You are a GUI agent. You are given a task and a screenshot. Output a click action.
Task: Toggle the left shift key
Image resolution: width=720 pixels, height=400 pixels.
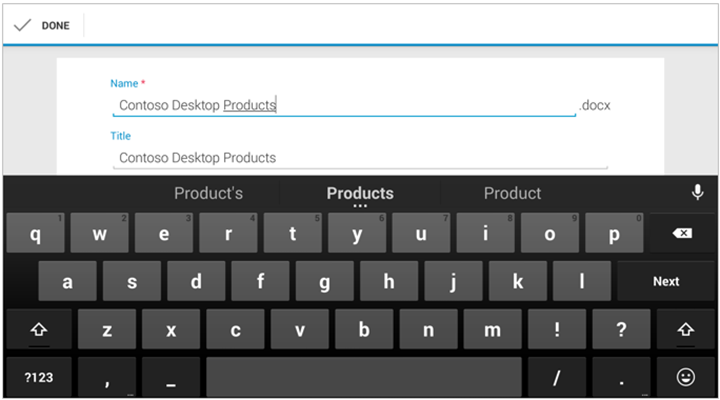36,329
